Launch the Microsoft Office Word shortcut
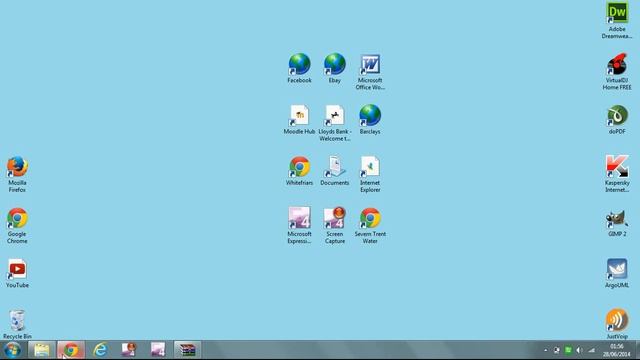The image size is (640, 360). [370, 72]
